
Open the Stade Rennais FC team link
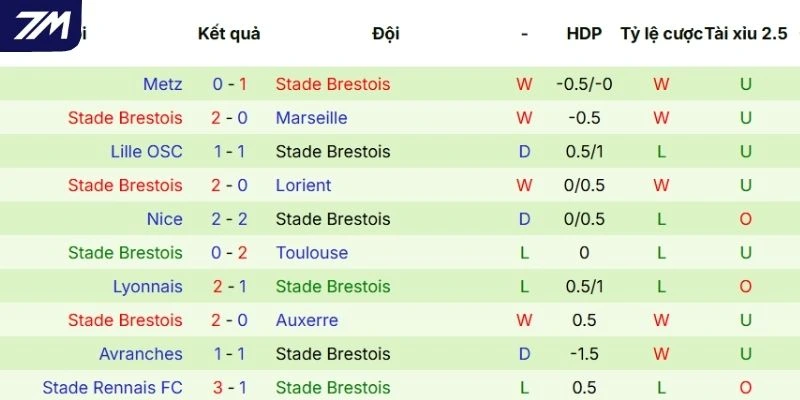[113, 388]
